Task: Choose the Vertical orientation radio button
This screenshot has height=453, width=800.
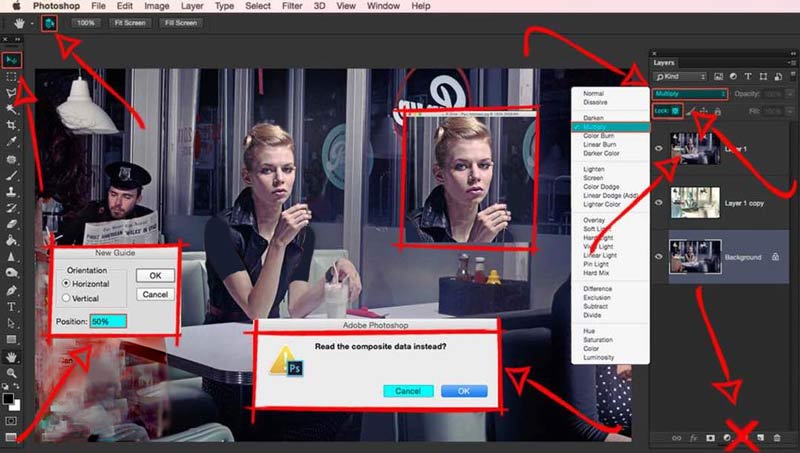Action: point(67,297)
